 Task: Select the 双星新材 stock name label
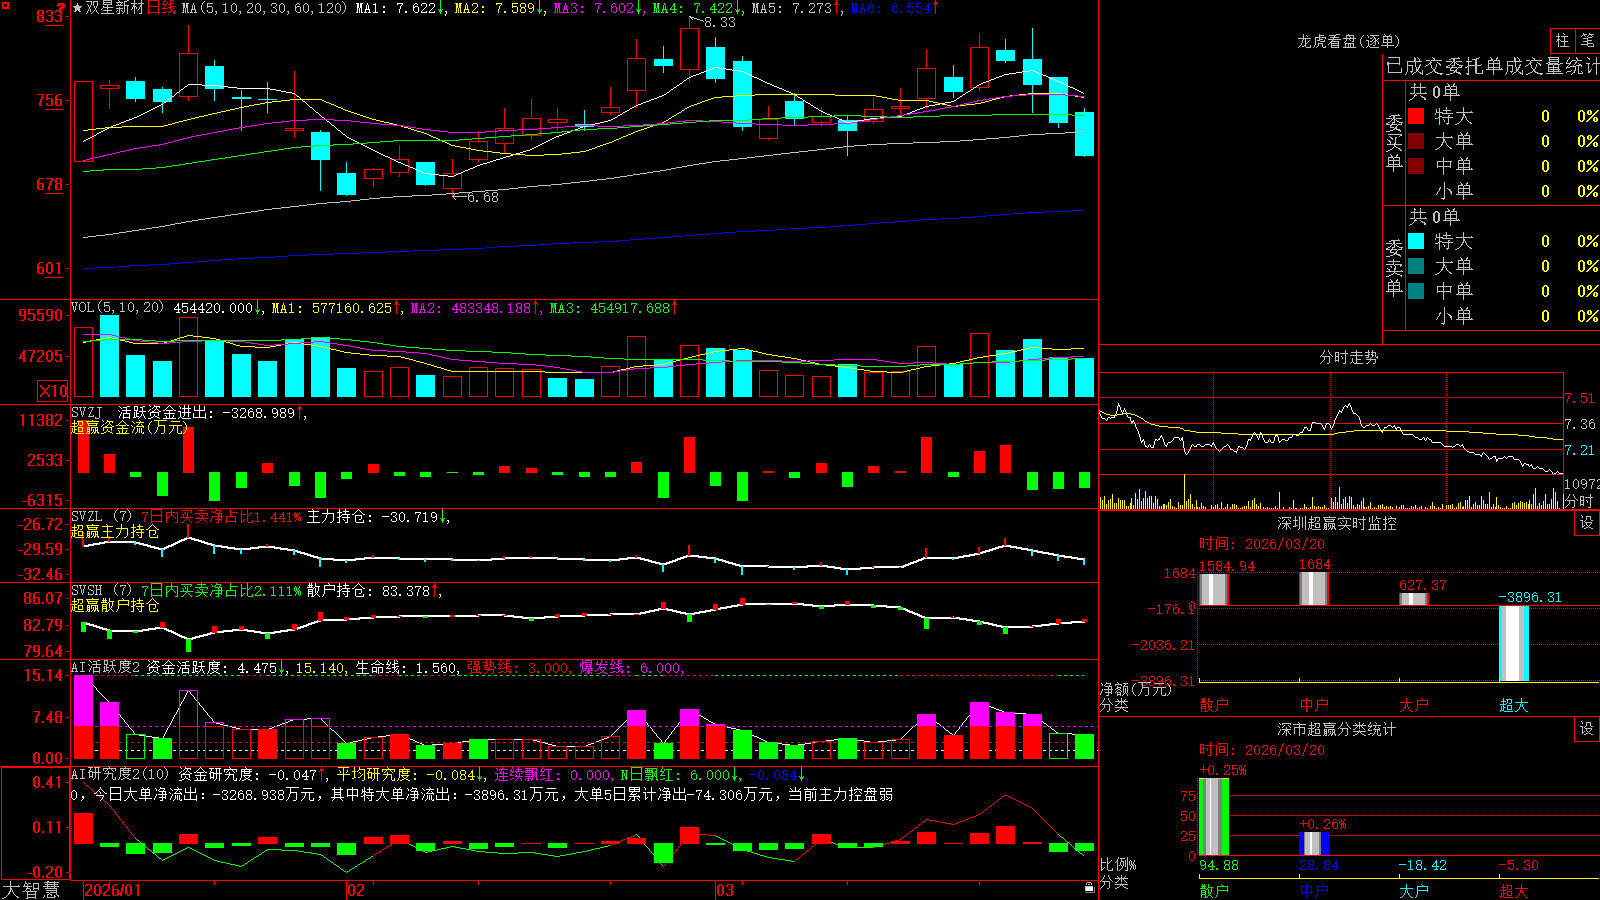click(115, 8)
